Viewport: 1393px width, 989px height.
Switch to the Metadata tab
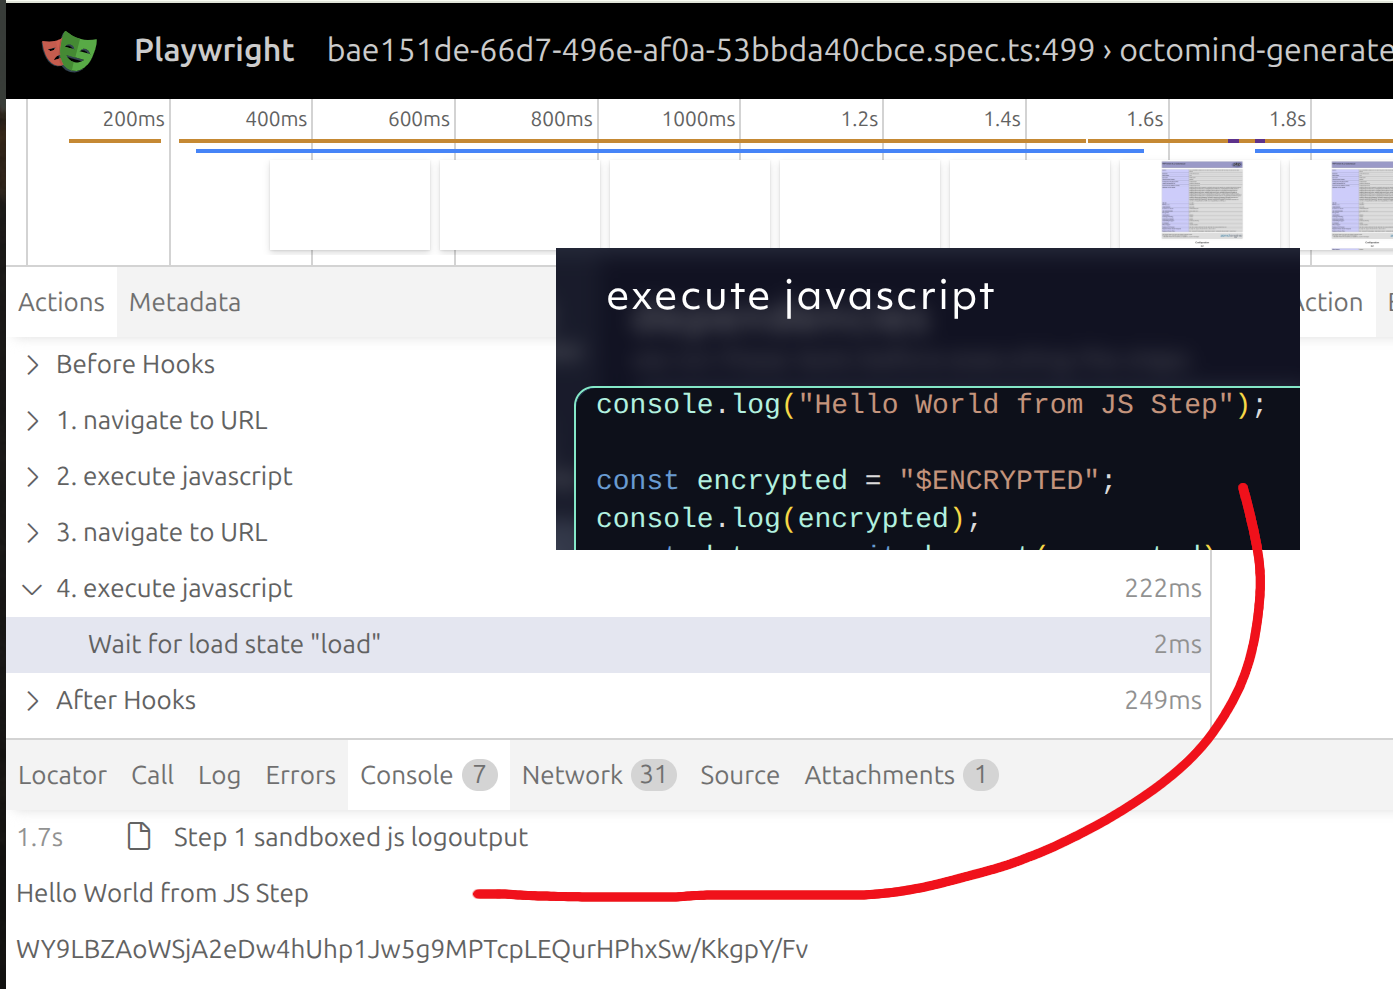185,302
